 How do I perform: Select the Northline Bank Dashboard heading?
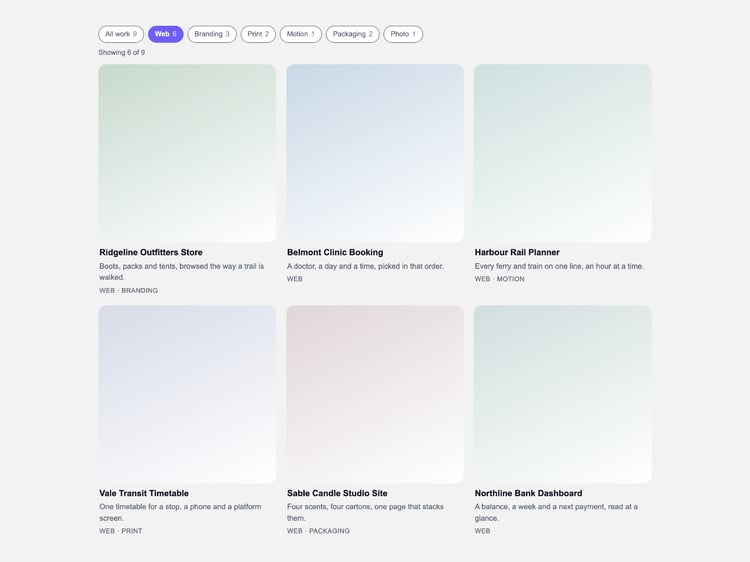528,493
